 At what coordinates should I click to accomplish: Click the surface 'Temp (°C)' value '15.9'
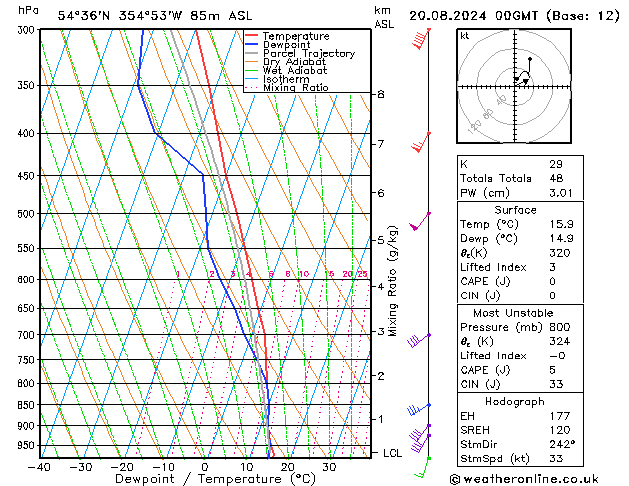(561, 224)
